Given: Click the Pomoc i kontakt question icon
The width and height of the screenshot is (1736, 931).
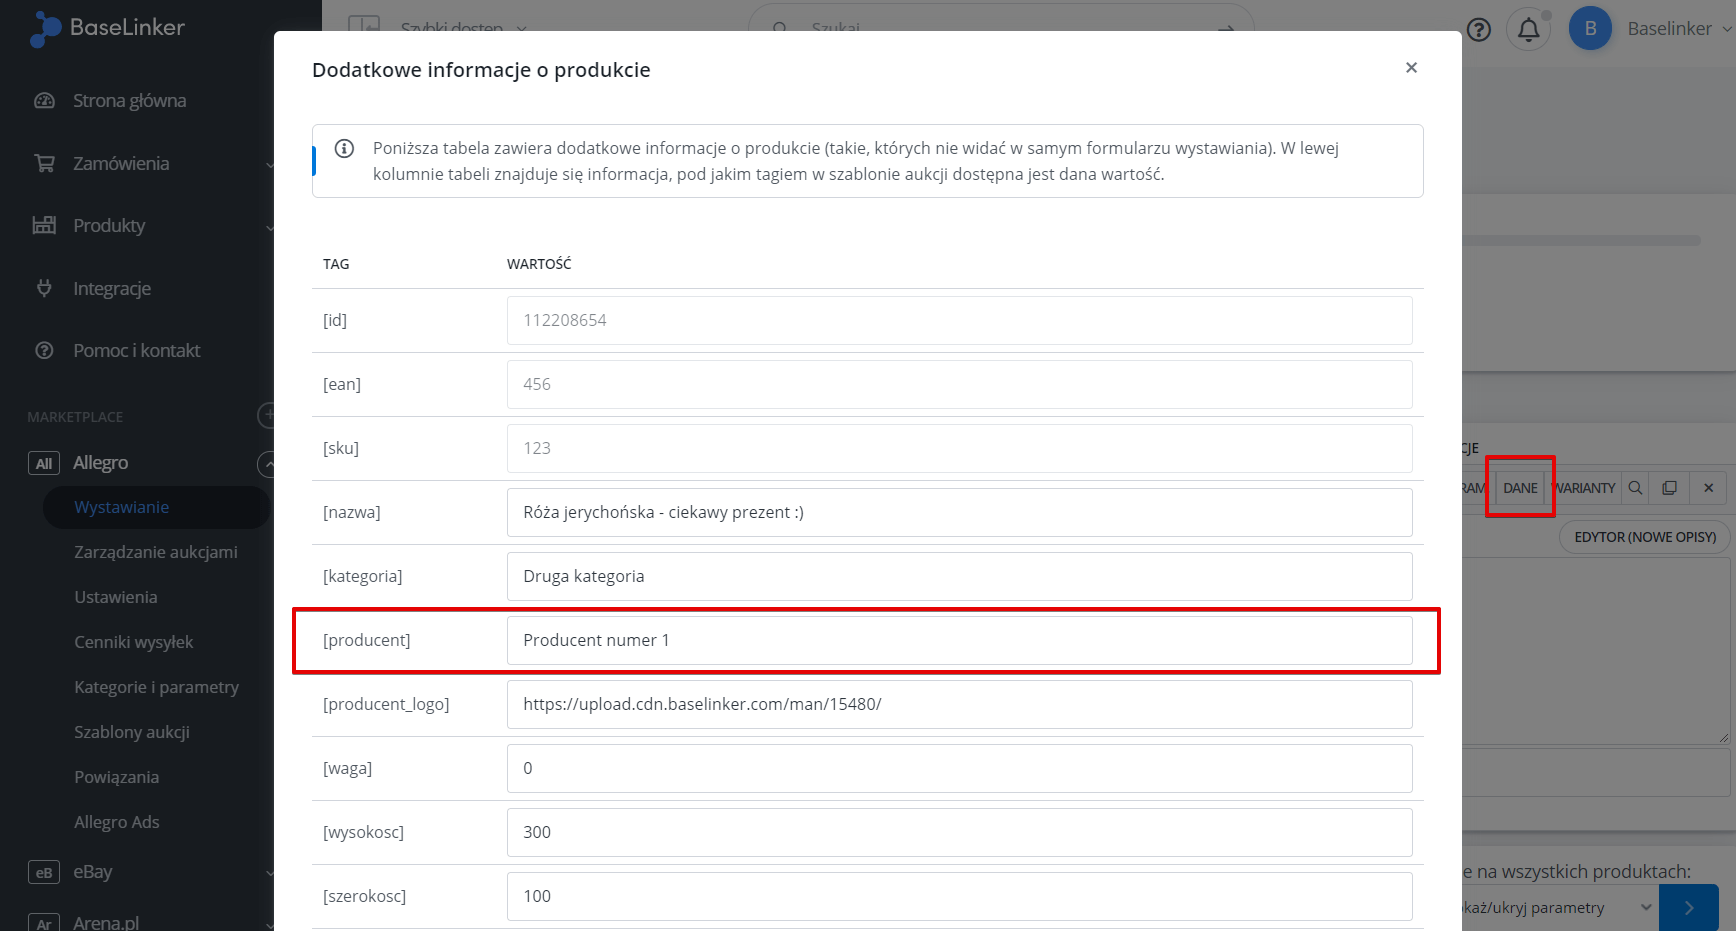Looking at the screenshot, I should click(44, 351).
